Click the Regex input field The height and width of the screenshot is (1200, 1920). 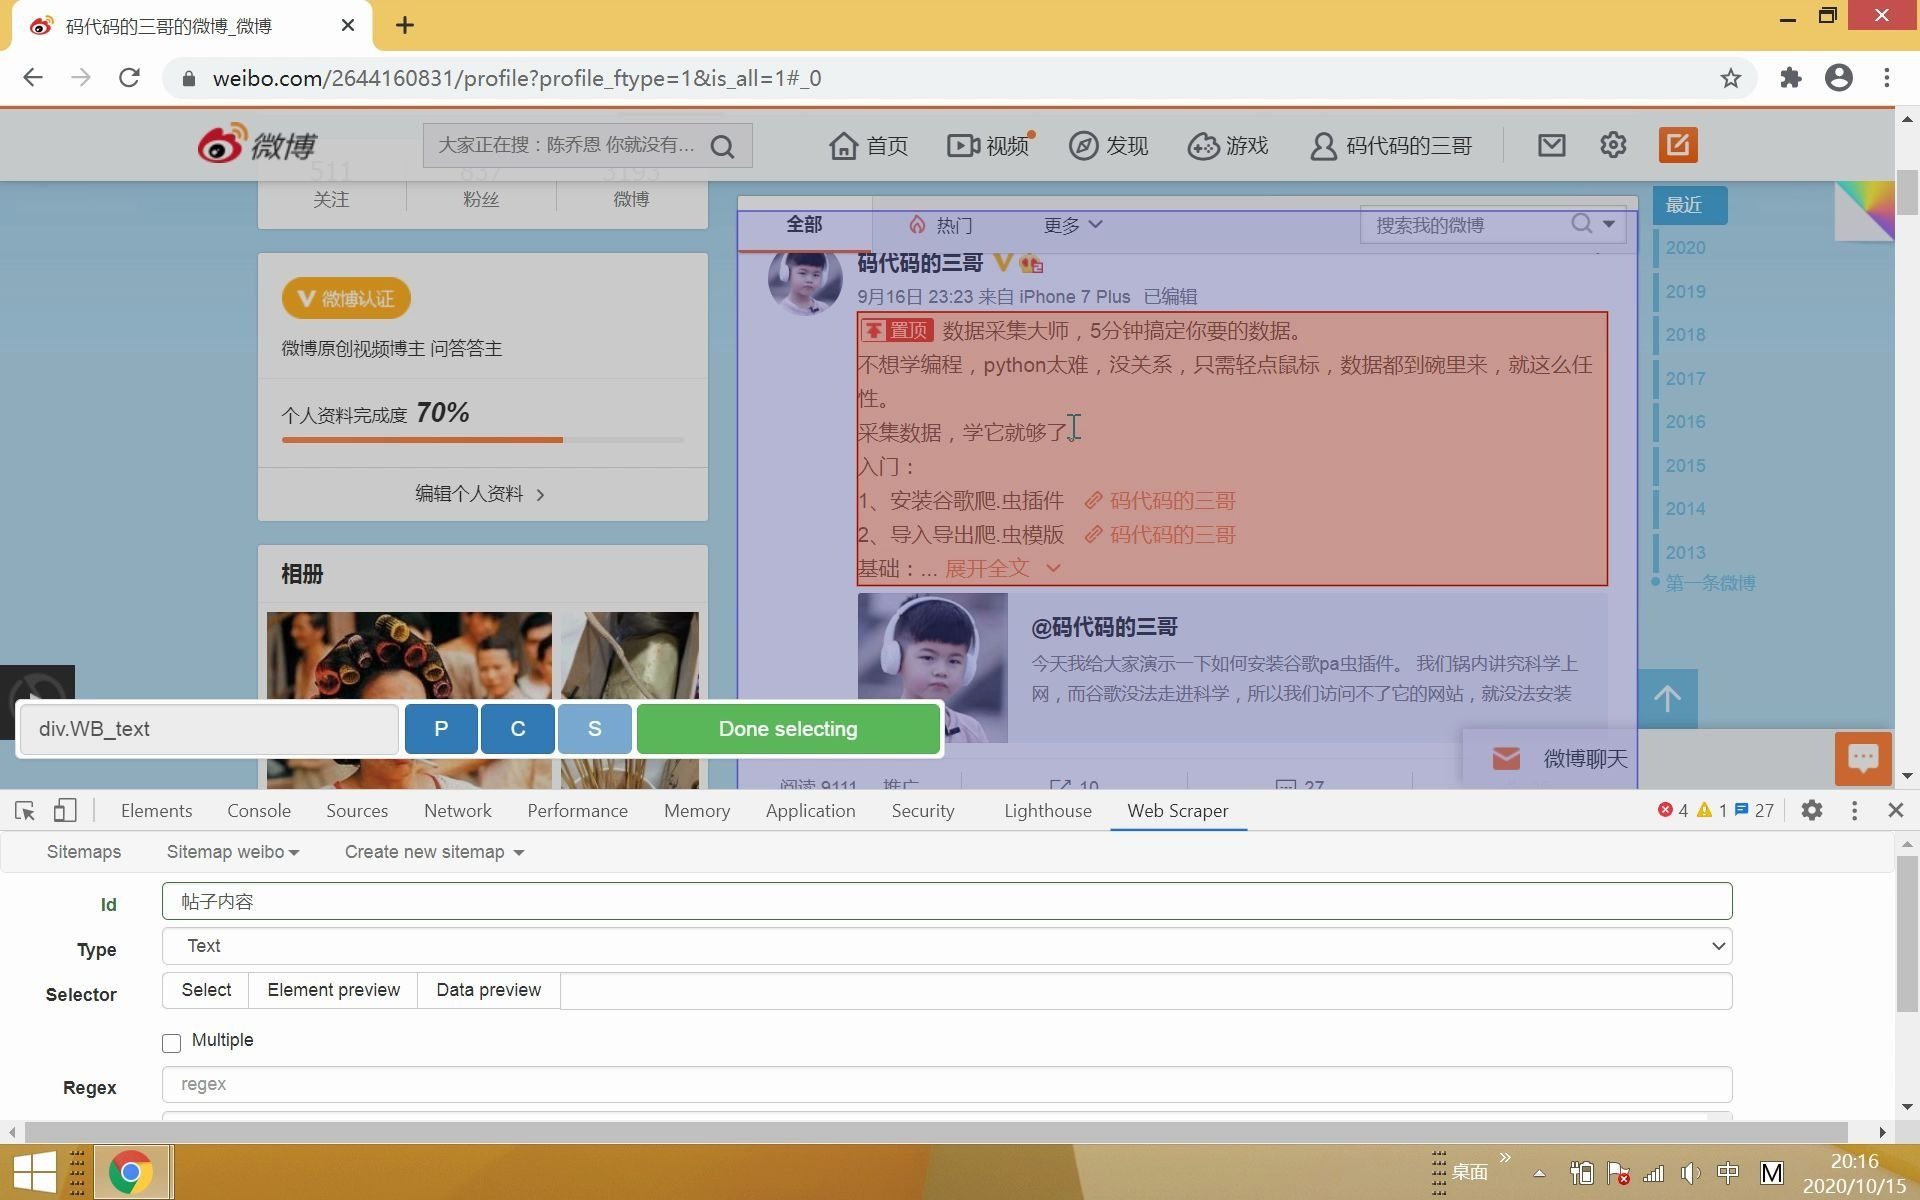(947, 1084)
